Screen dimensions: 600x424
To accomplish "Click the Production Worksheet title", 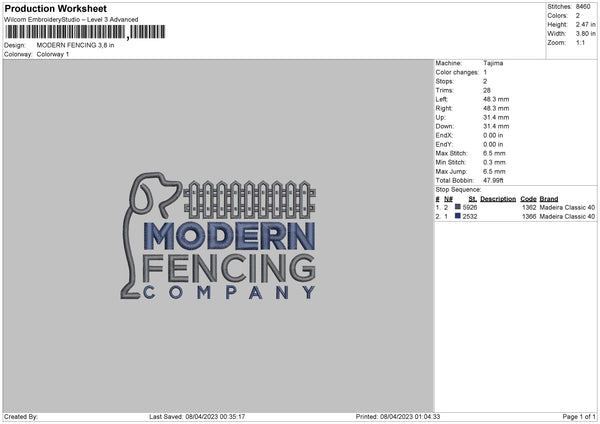I will point(55,8).
